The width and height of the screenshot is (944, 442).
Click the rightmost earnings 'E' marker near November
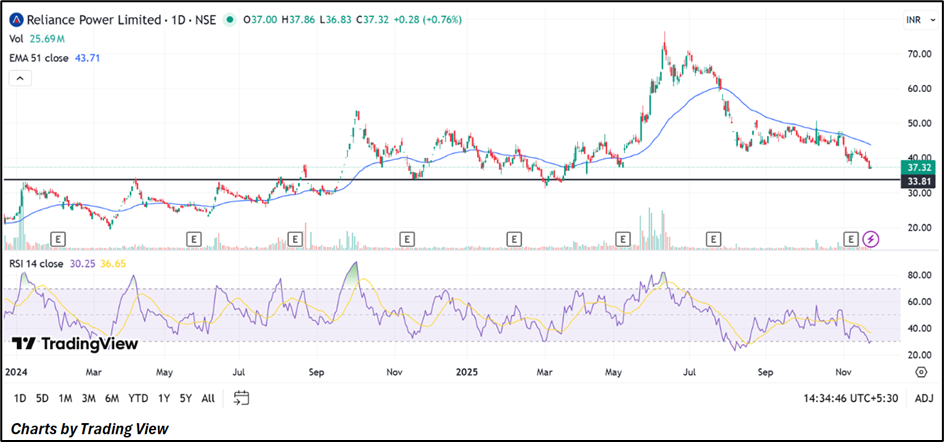pyautogui.click(x=851, y=239)
